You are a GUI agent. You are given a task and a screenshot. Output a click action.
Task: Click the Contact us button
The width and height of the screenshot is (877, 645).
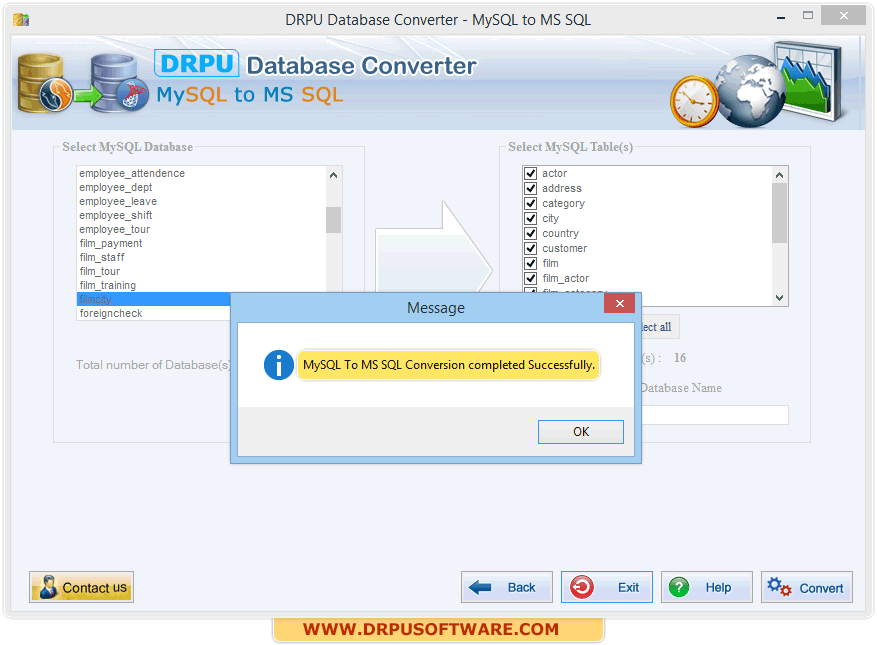coord(82,587)
